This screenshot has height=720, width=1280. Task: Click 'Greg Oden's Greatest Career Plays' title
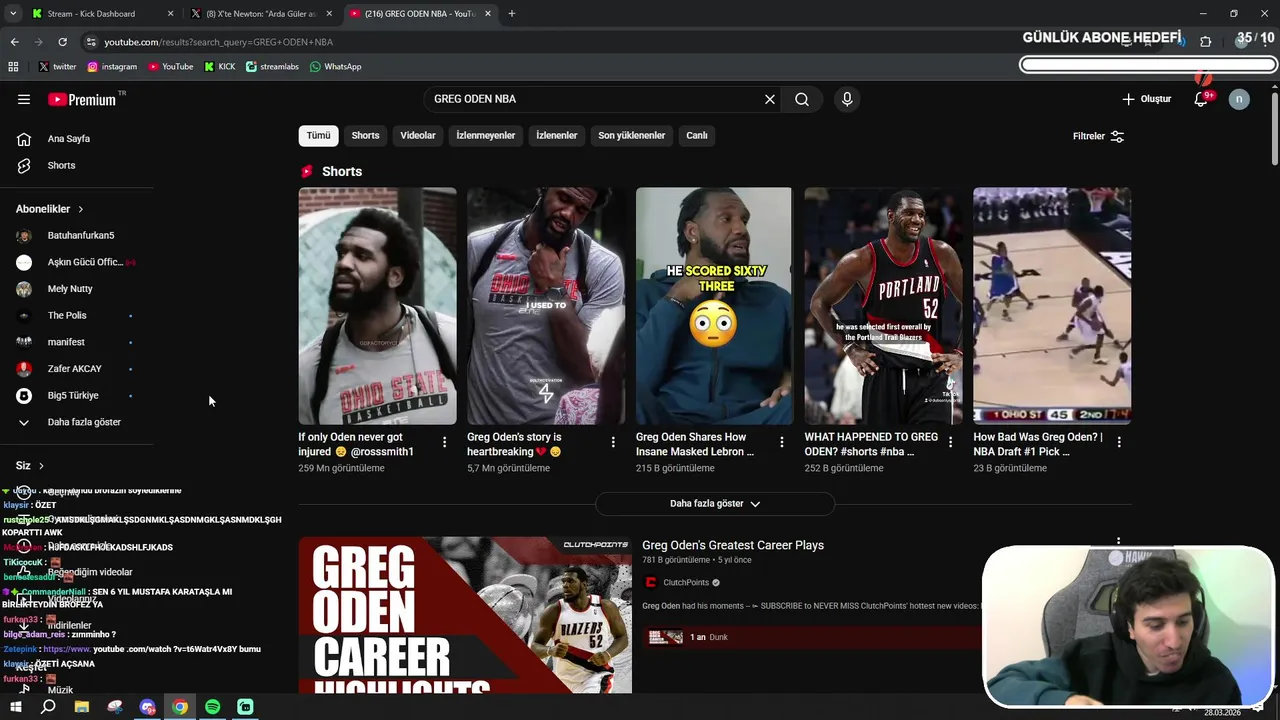[x=733, y=545]
